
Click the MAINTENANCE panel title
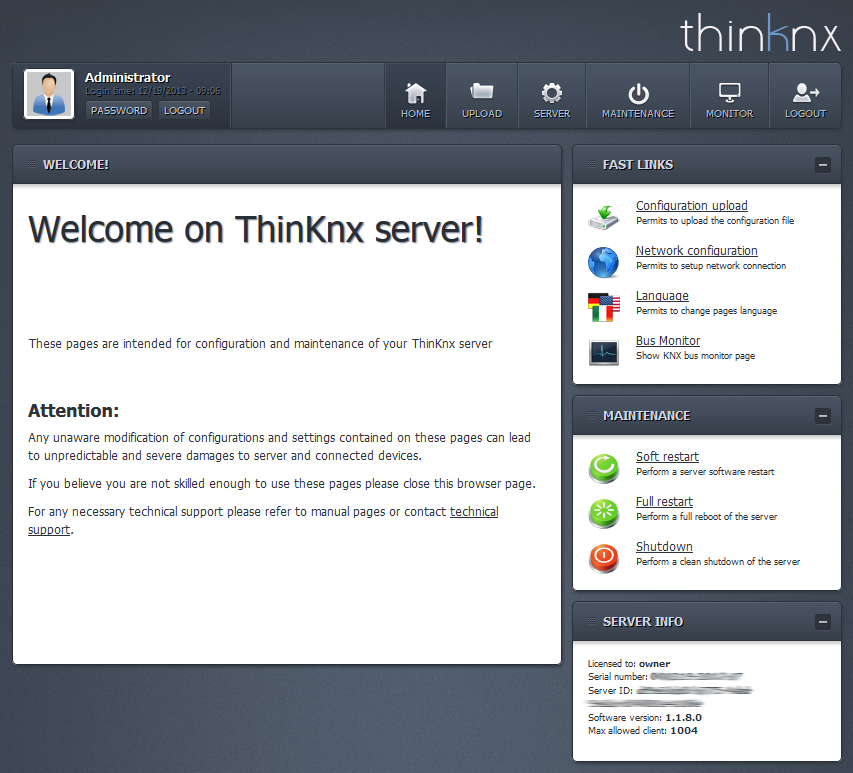click(646, 416)
